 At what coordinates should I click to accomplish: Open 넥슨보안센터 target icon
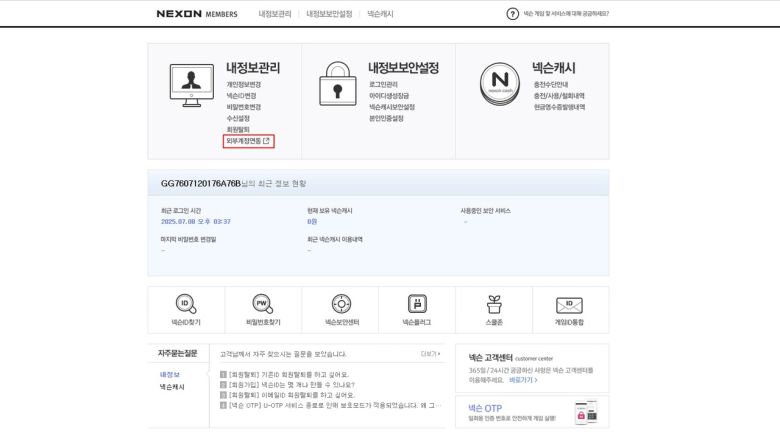tap(341, 304)
